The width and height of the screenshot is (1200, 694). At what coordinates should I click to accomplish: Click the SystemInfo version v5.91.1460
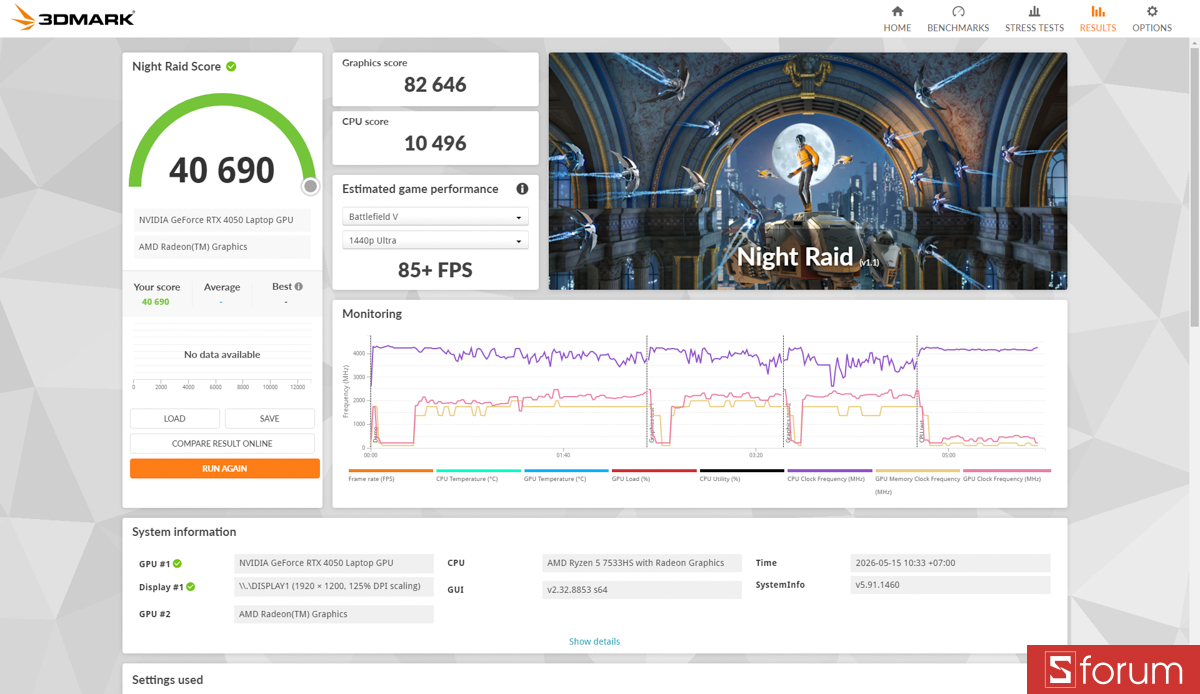(x=950, y=585)
